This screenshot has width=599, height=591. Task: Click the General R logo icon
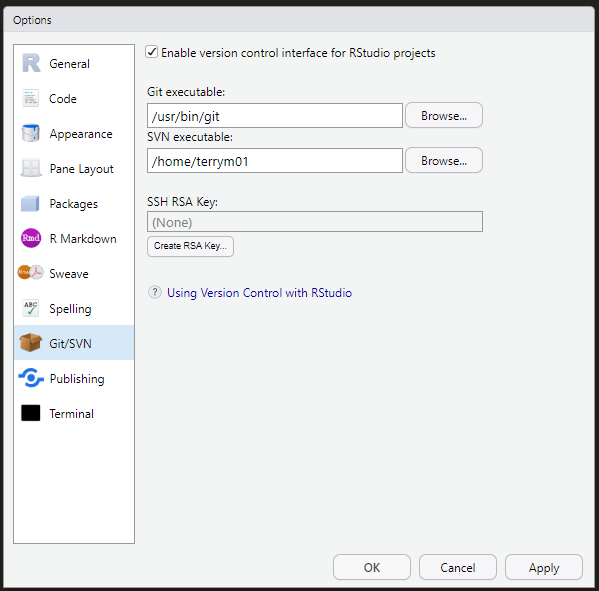[31, 63]
